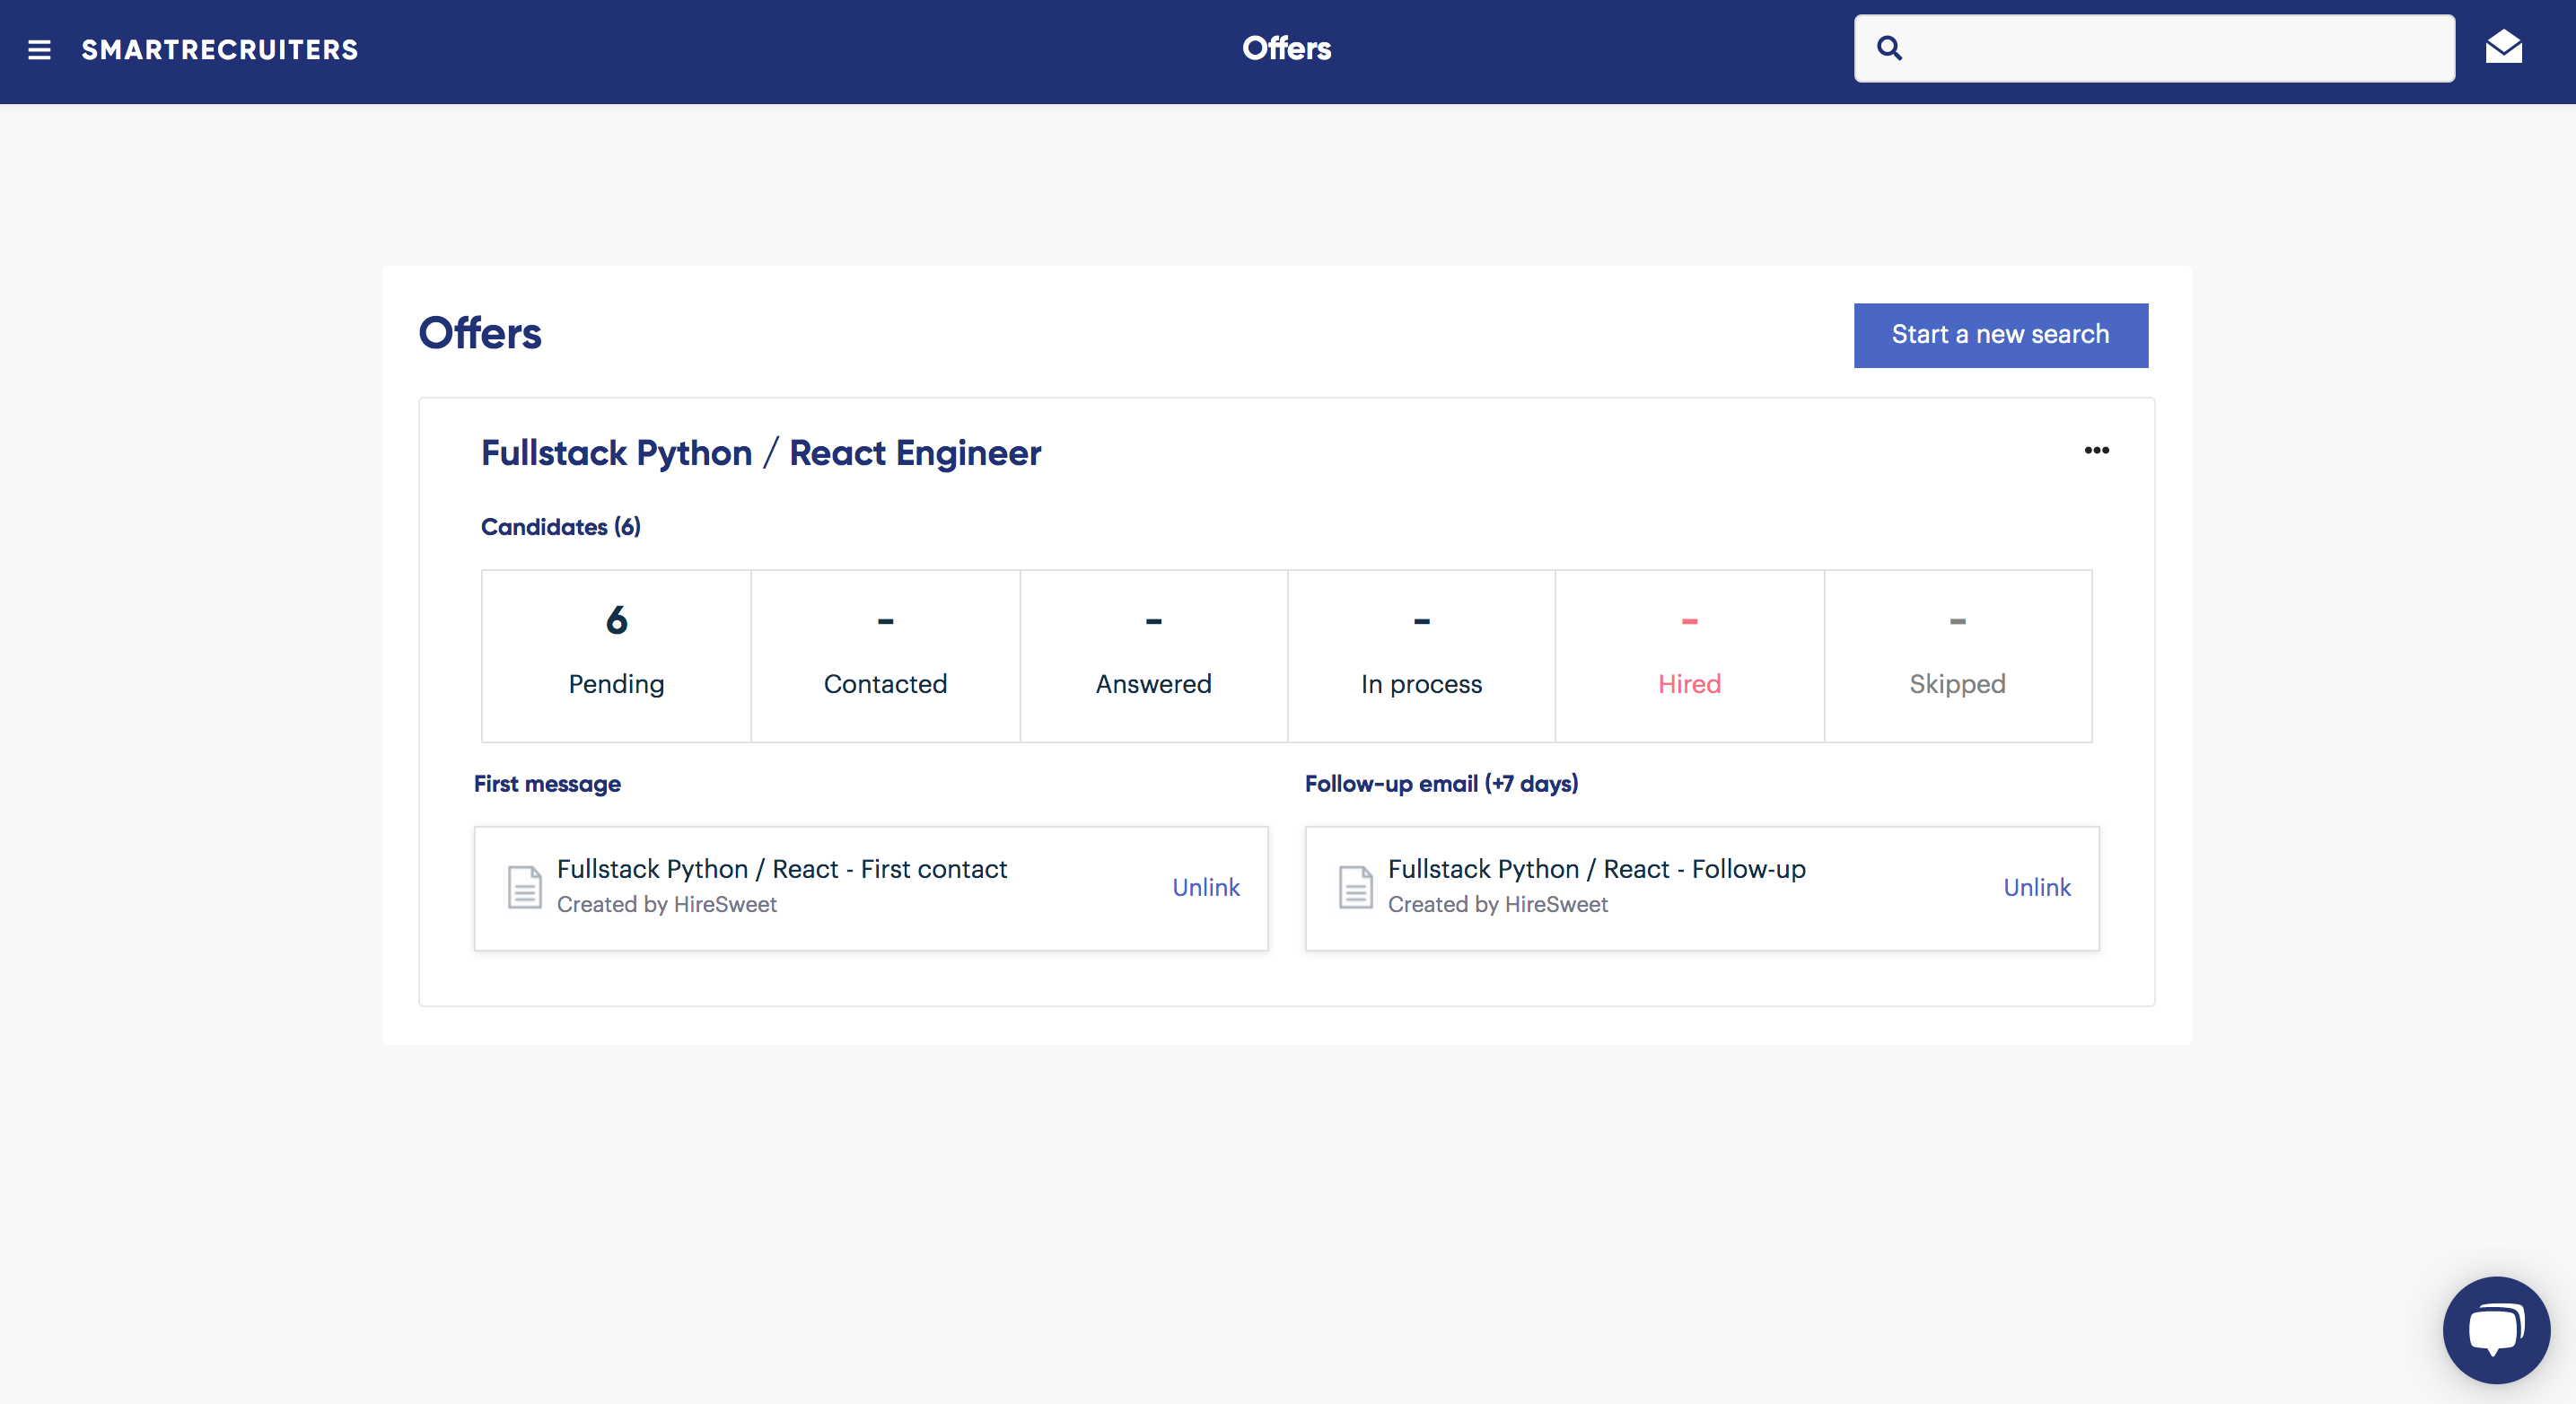The width and height of the screenshot is (2576, 1404).
Task: Select the Hired candidates tab
Action: point(1689,655)
